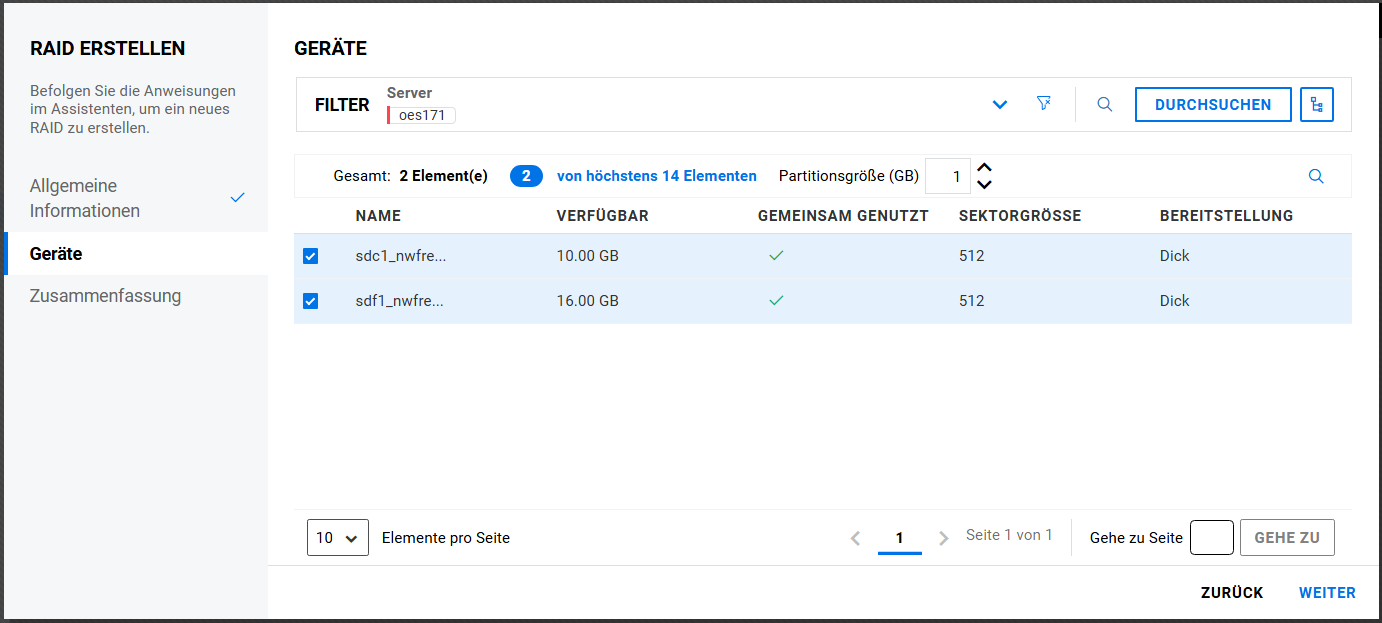The width and height of the screenshot is (1382, 623).
Task: Uncheck the sdc1_nwfre device checkbox
Action: click(x=310, y=256)
